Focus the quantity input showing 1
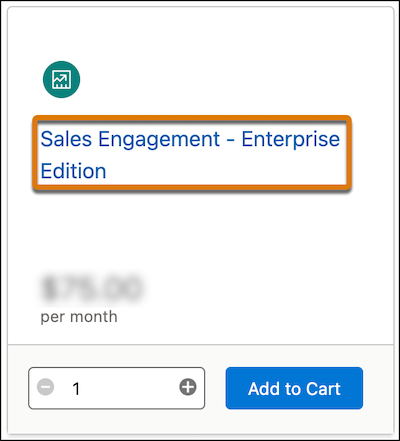Screen dimensions: 400x441 pyautogui.click(x=117, y=388)
